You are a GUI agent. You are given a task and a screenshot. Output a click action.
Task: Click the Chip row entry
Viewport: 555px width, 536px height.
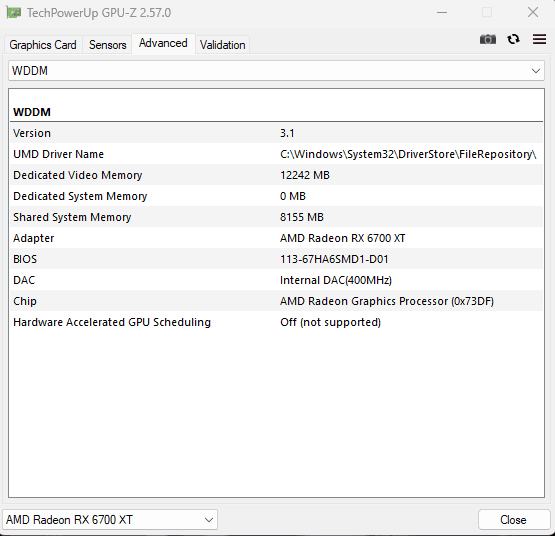pos(276,301)
